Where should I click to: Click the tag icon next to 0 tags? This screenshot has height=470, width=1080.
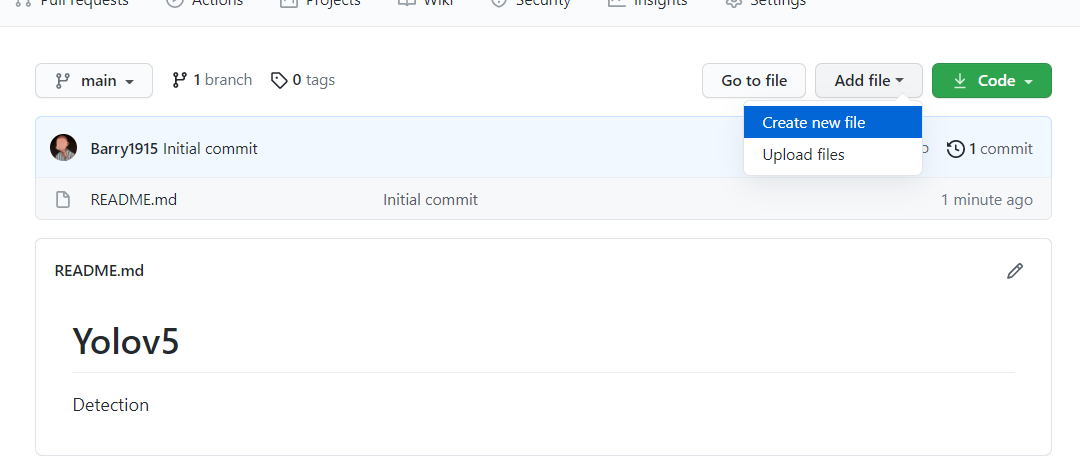coord(279,80)
